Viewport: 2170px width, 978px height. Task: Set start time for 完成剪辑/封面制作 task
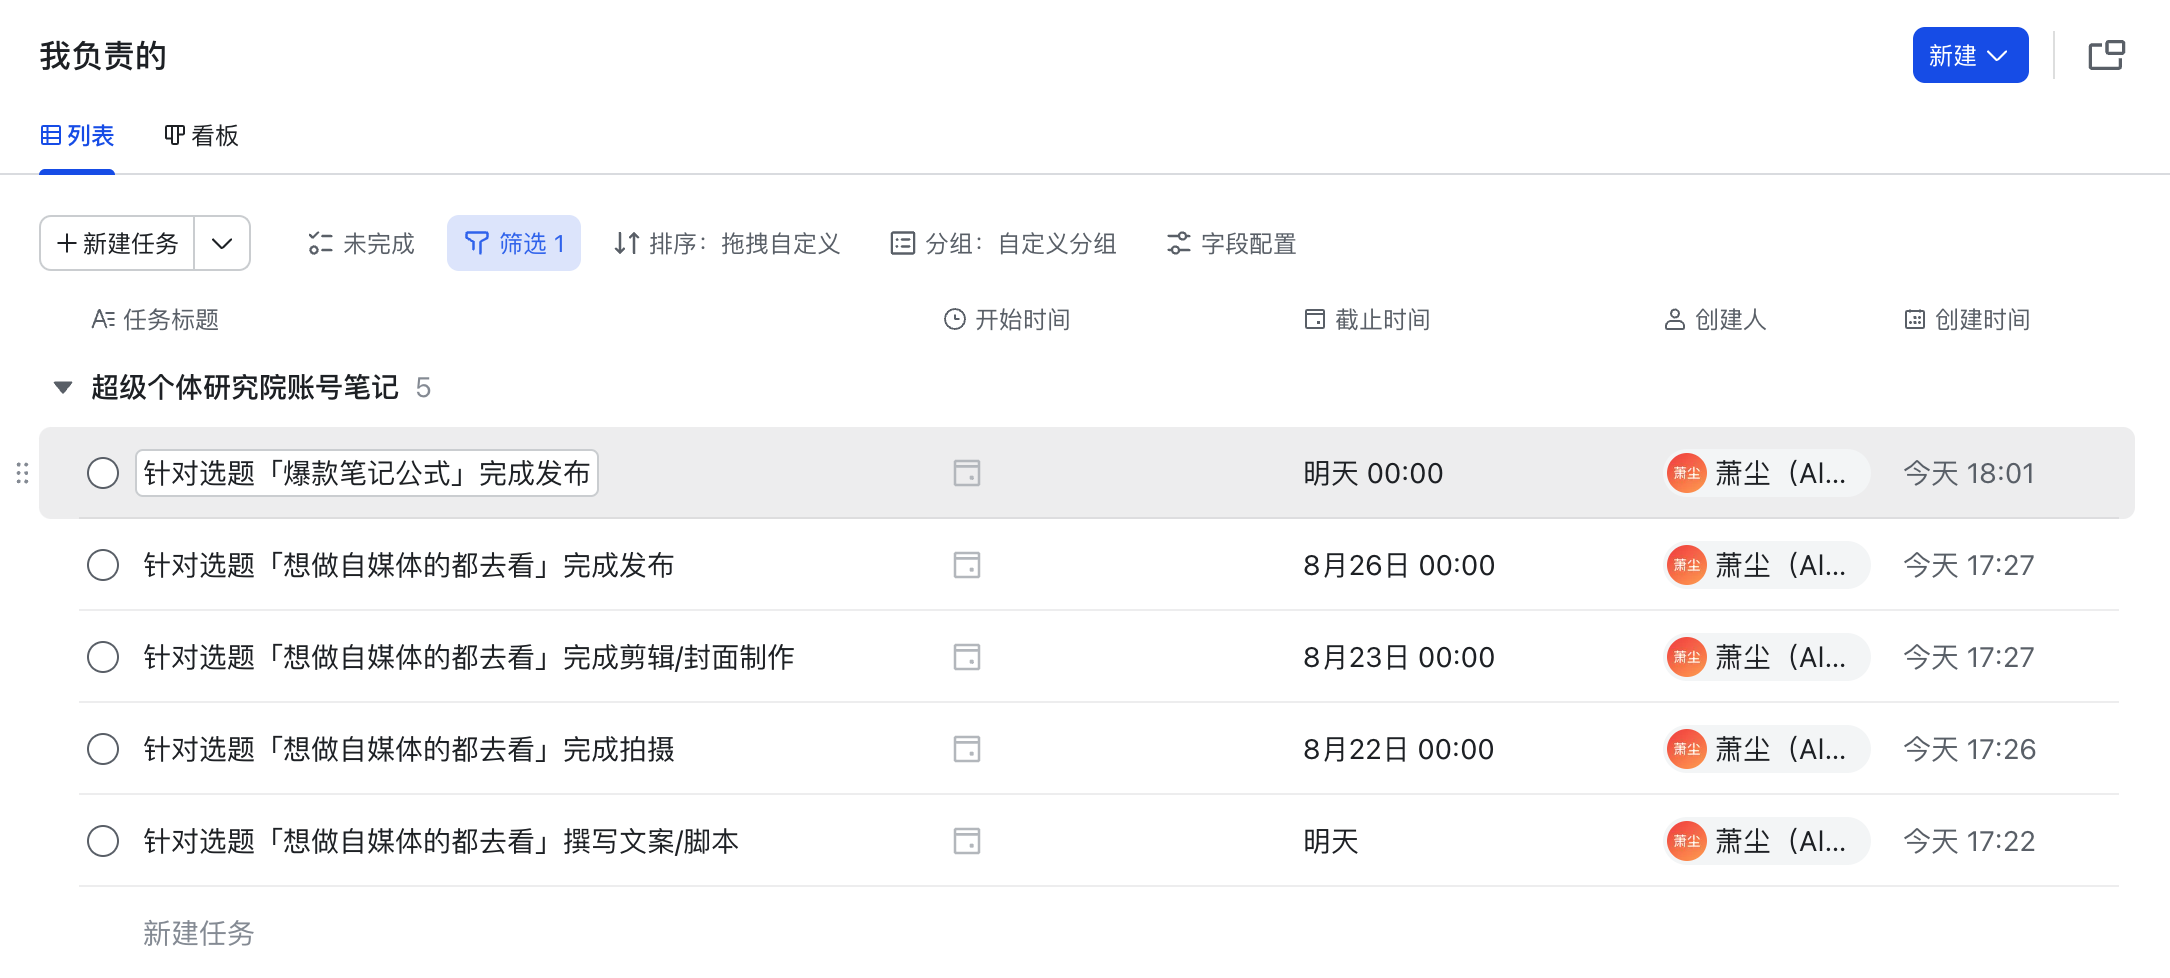967,657
